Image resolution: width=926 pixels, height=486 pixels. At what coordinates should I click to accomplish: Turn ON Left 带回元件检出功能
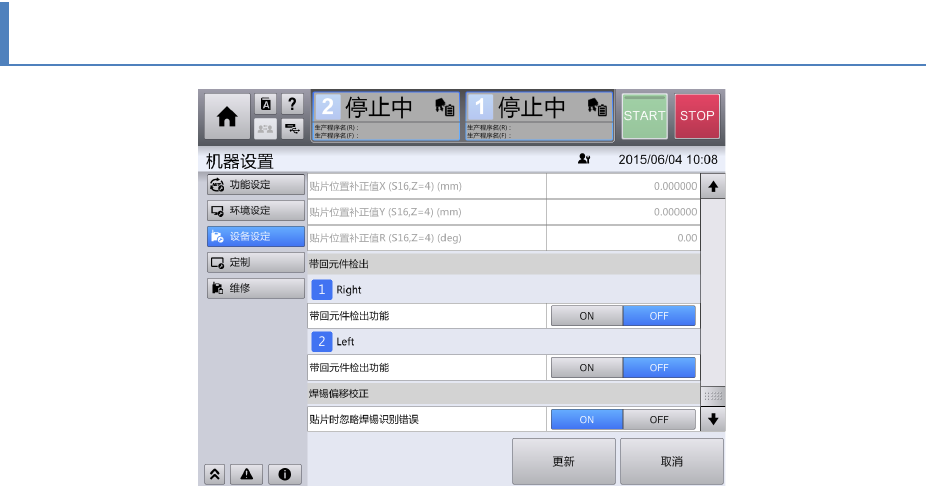click(586, 368)
